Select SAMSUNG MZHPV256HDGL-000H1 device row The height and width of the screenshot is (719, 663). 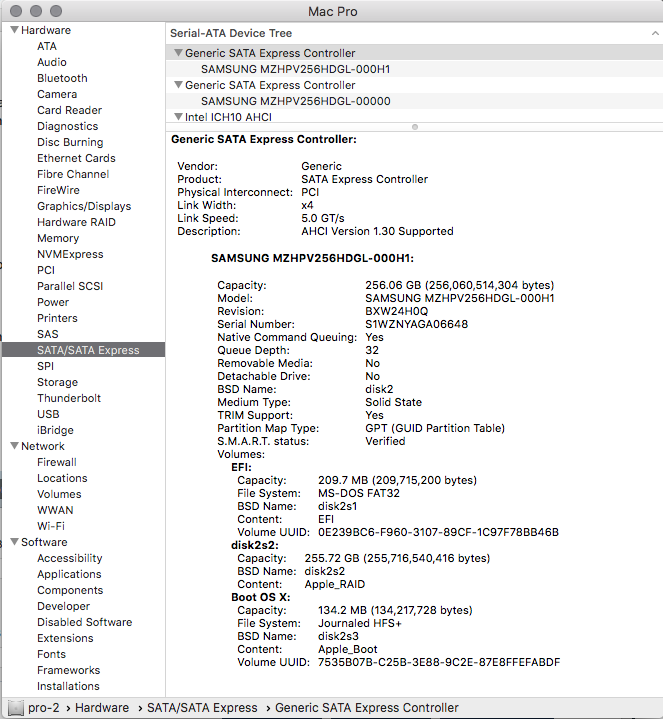[x=414, y=69]
